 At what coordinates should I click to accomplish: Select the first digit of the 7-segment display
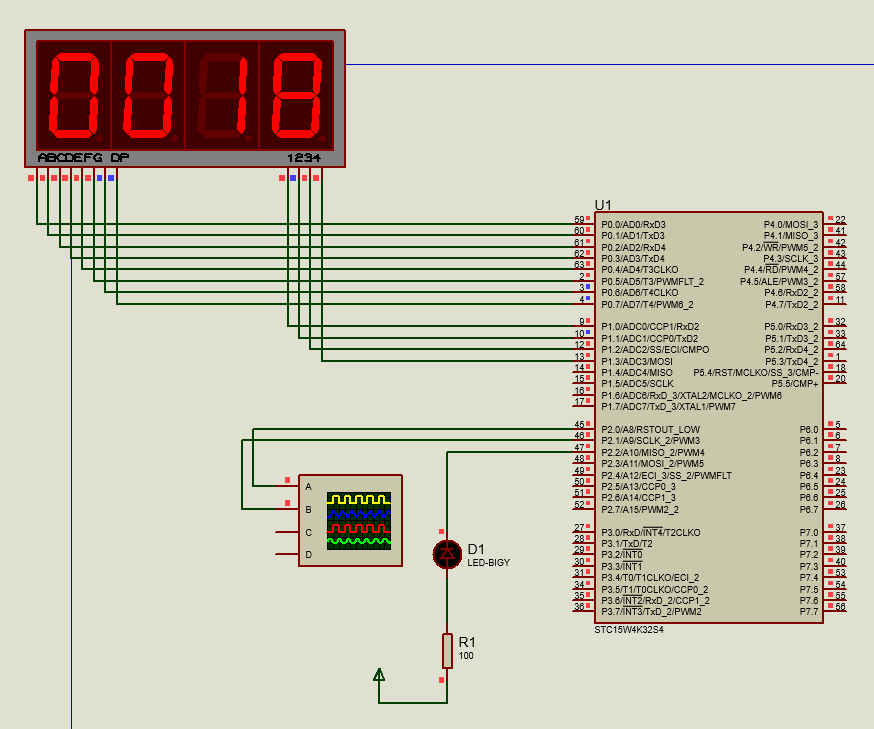74,97
